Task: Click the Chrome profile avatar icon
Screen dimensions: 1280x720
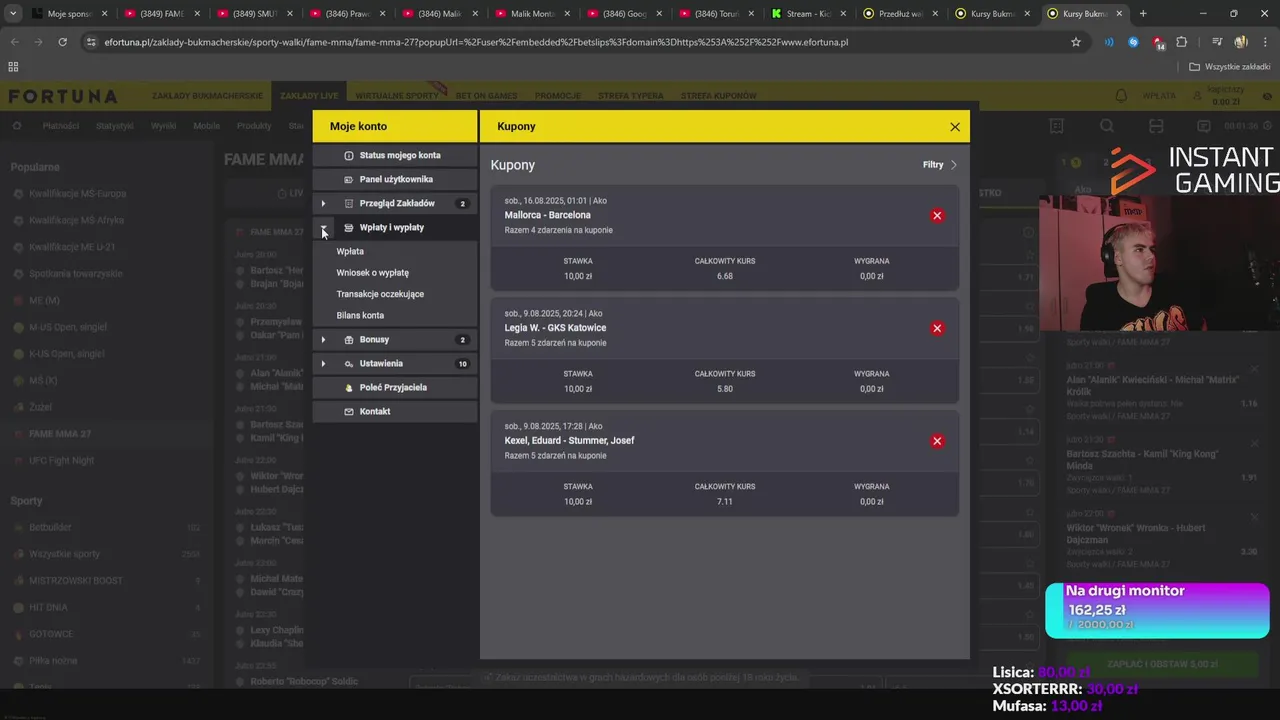Action: pyautogui.click(x=1241, y=42)
